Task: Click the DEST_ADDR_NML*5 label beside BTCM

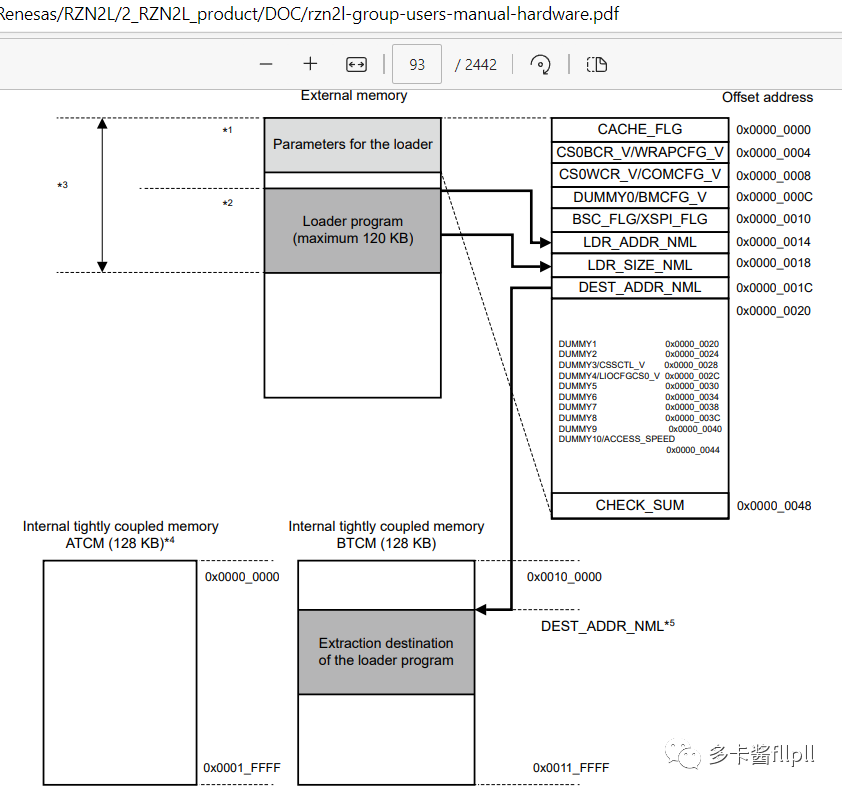Action: [x=608, y=626]
